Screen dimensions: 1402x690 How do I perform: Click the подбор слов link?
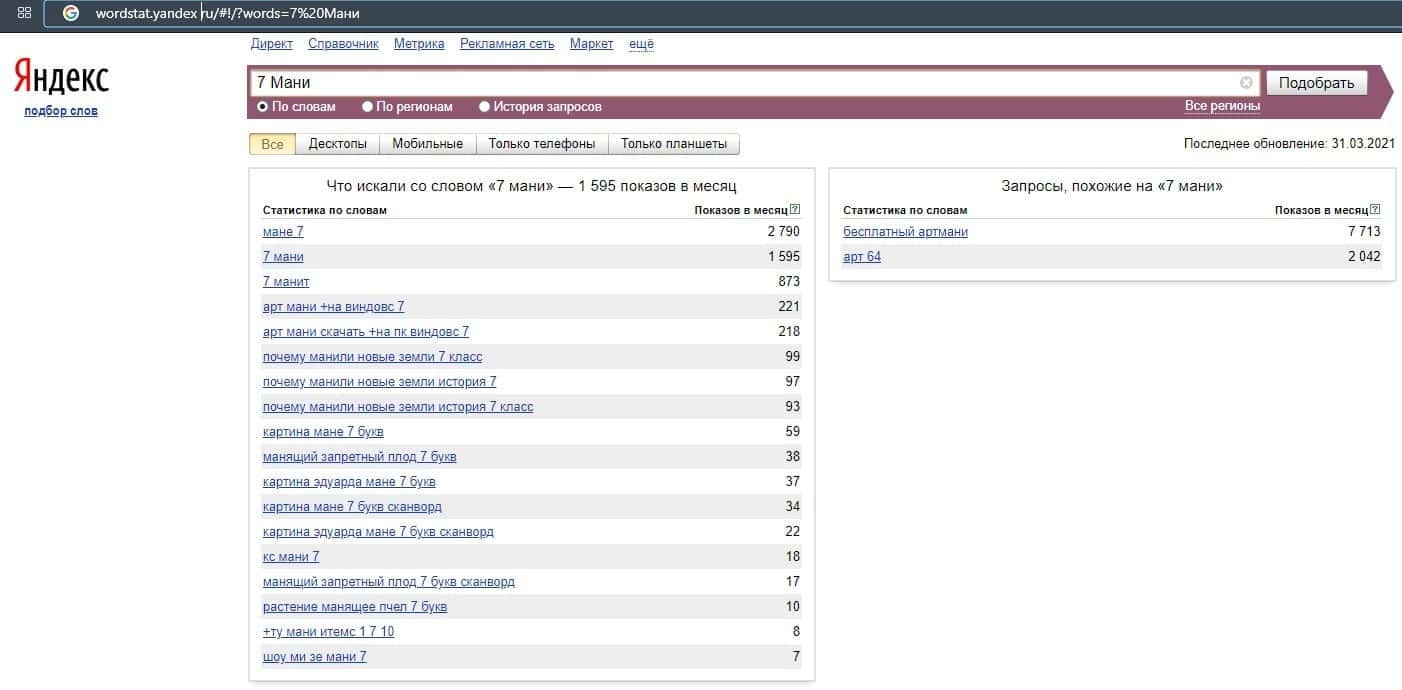[61, 111]
